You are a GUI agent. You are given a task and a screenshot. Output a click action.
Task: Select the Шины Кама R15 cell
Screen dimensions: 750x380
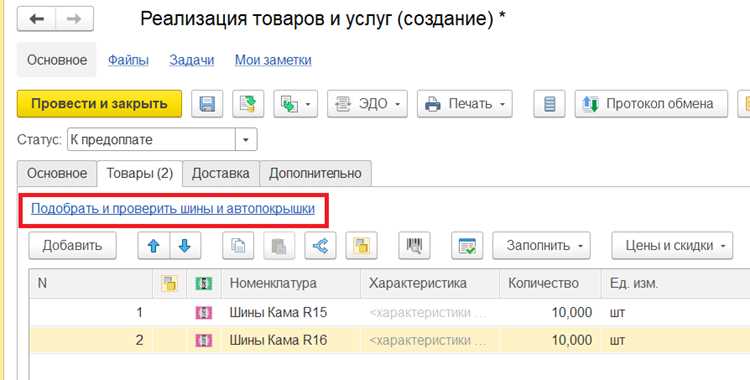(x=291, y=313)
